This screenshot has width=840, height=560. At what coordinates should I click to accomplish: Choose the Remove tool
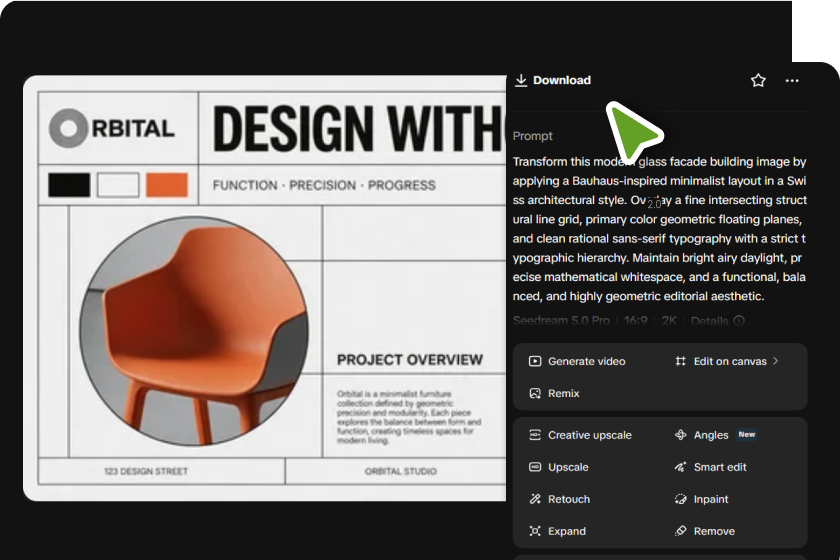click(x=714, y=531)
